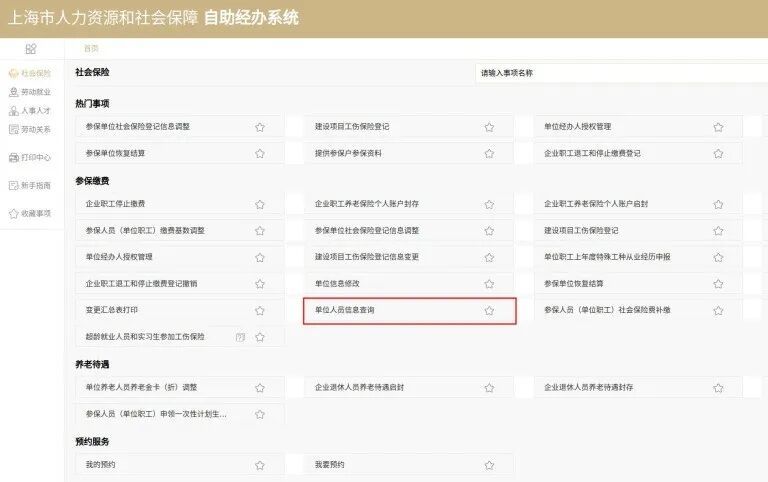Toggle the star for 企业职工养老保险个人账户封存
Image resolution: width=768 pixels, height=482 pixels.
[489, 204]
